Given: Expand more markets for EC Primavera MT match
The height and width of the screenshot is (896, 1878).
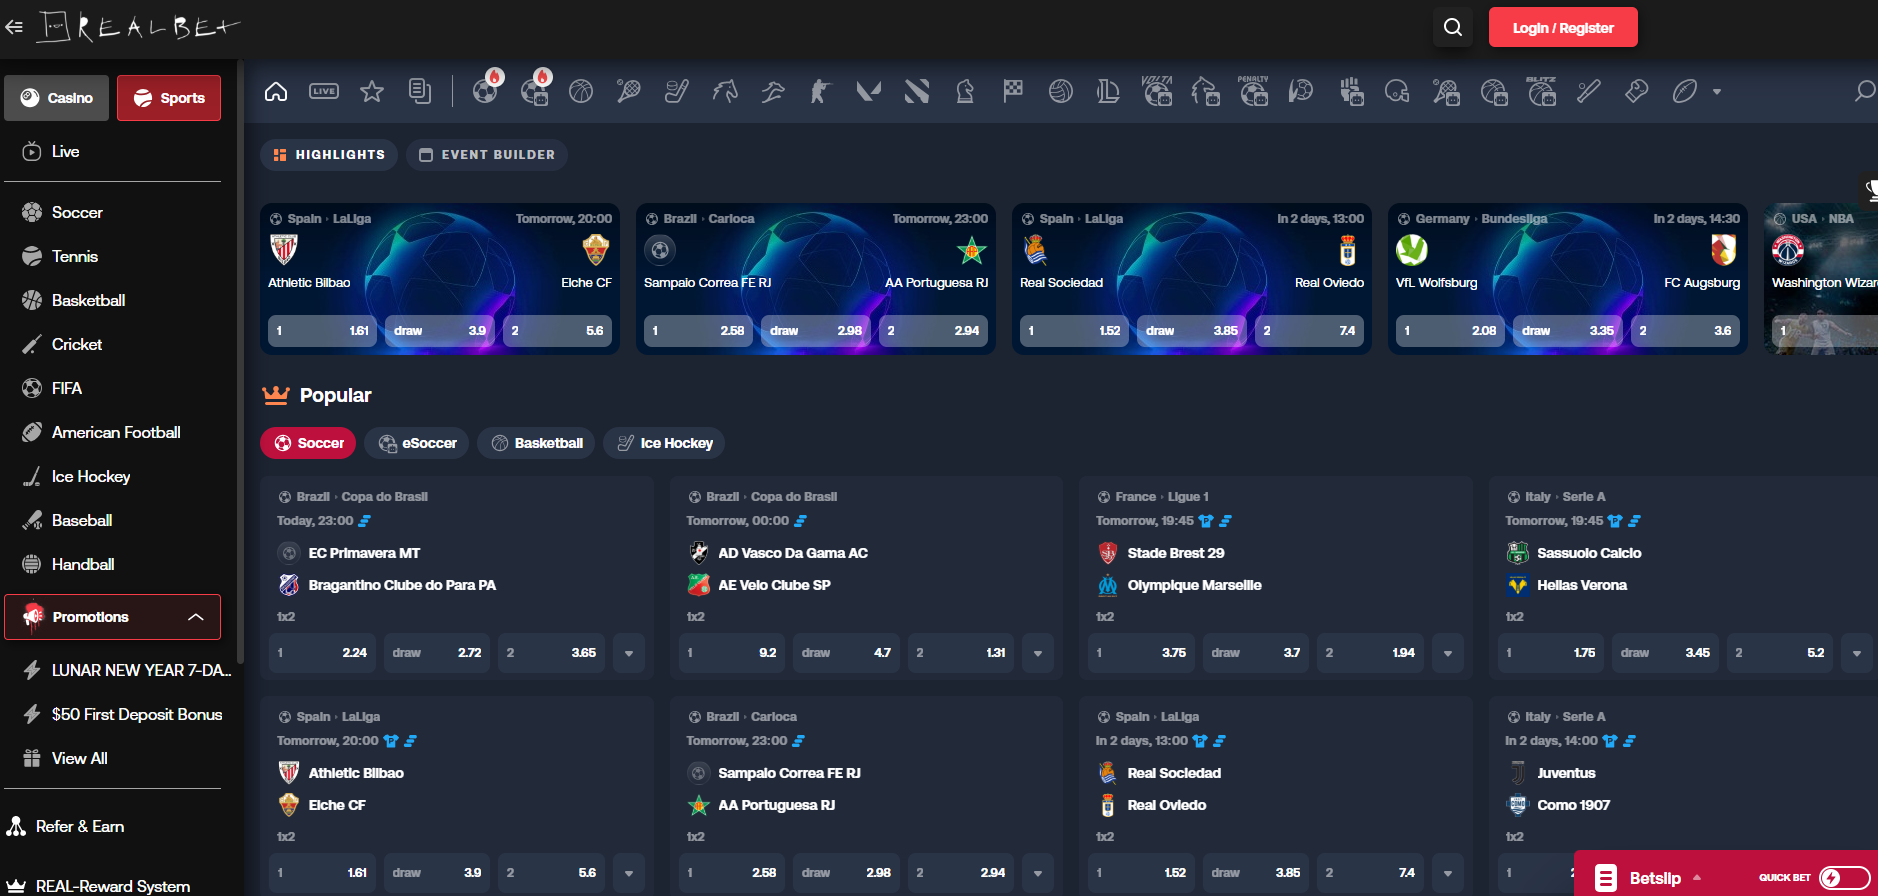Looking at the screenshot, I should tap(629, 653).
